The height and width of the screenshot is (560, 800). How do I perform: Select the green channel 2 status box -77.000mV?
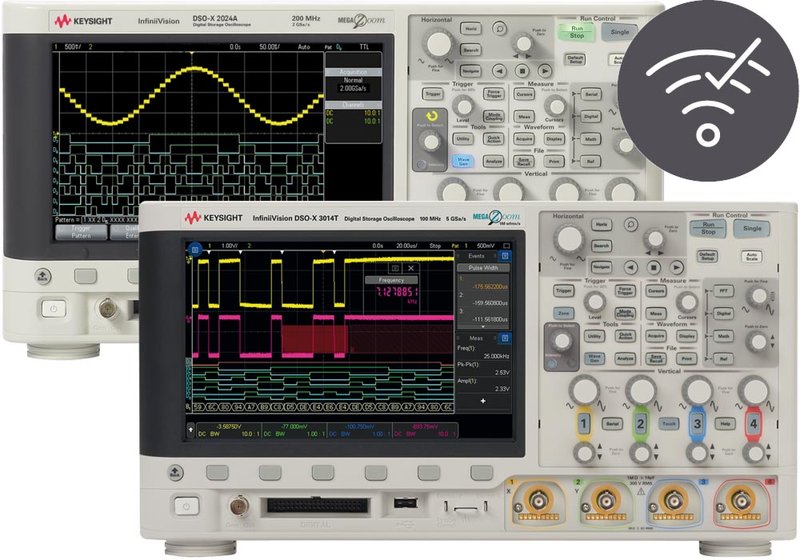coord(294,430)
